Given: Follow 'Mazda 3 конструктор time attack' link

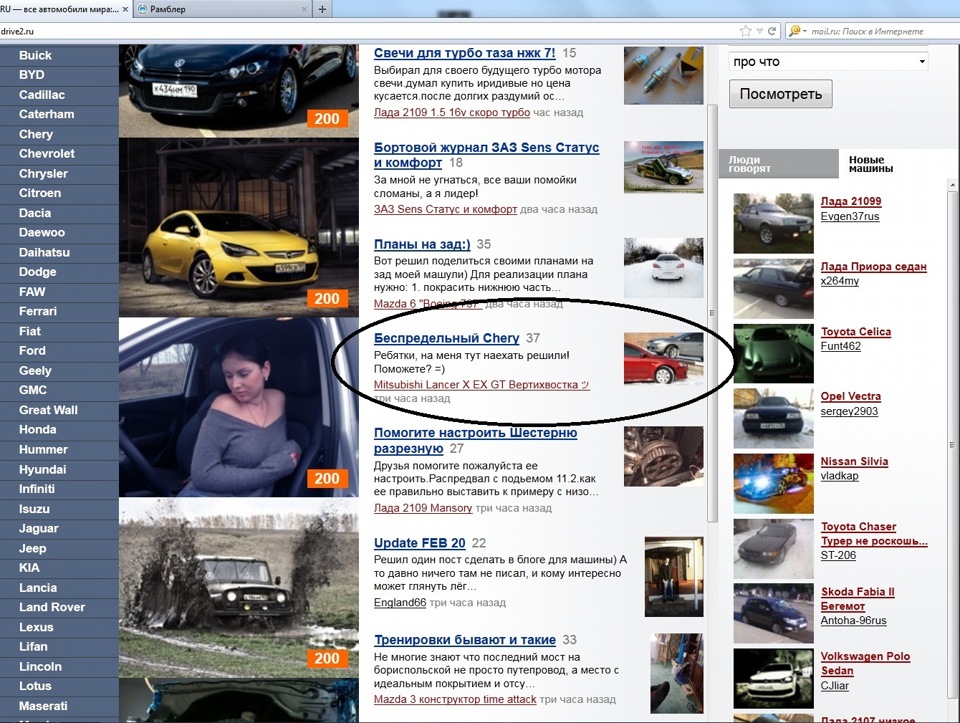Looking at the screenshot, I should (x=455, y=699).
